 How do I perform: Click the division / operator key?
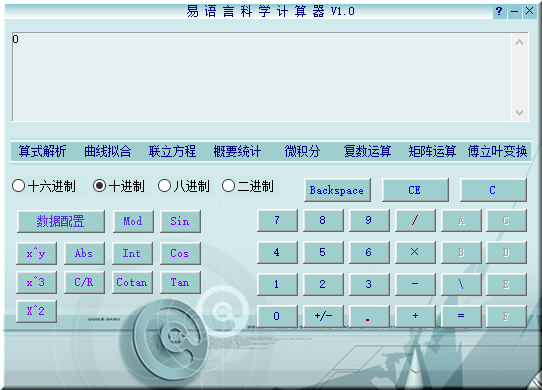pos(415,220)
